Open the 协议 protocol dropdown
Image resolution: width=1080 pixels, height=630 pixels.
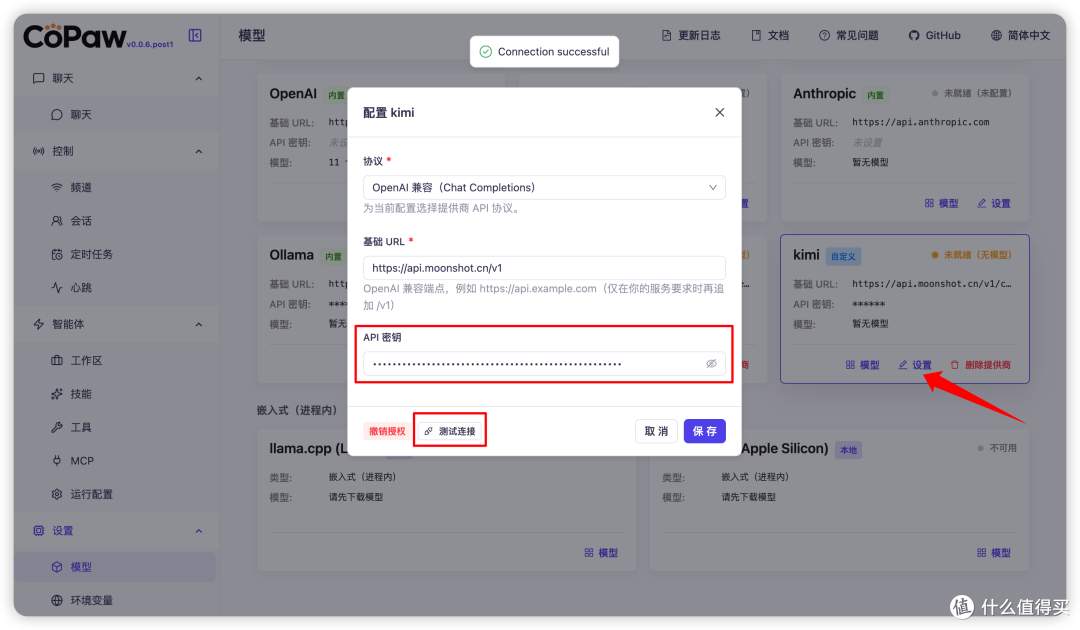pos(544,187)
